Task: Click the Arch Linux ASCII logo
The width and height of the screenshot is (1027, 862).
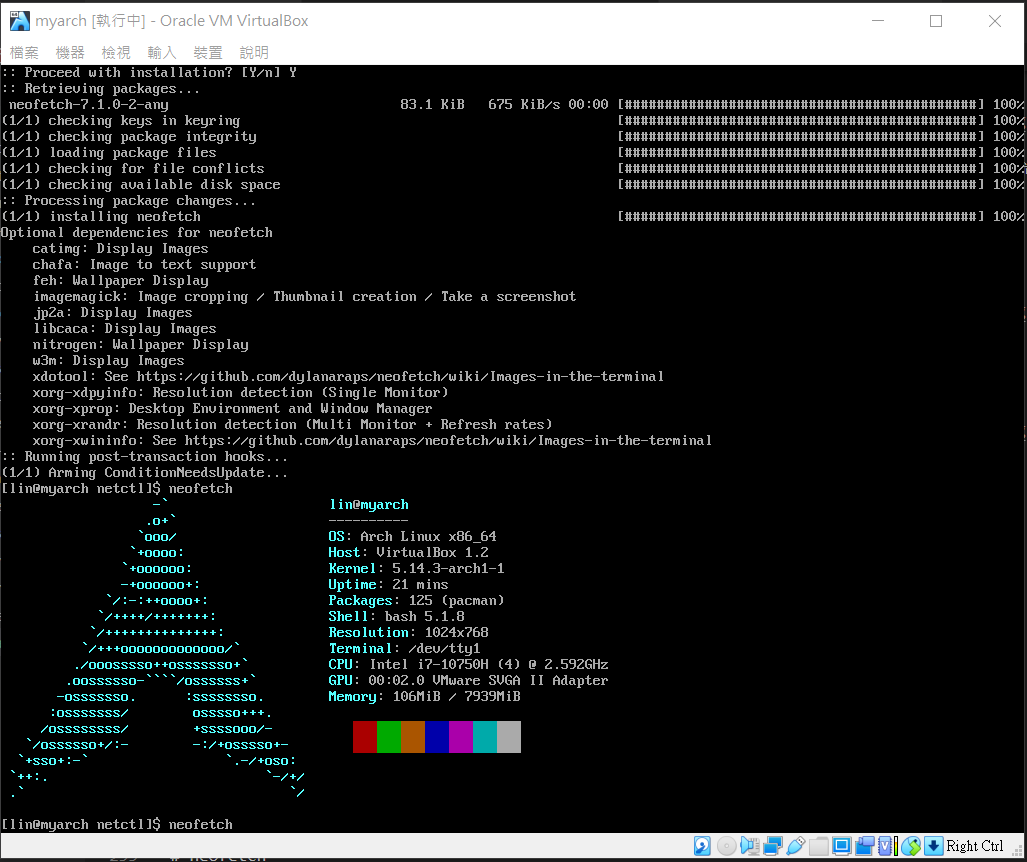Action: [157, 648]
